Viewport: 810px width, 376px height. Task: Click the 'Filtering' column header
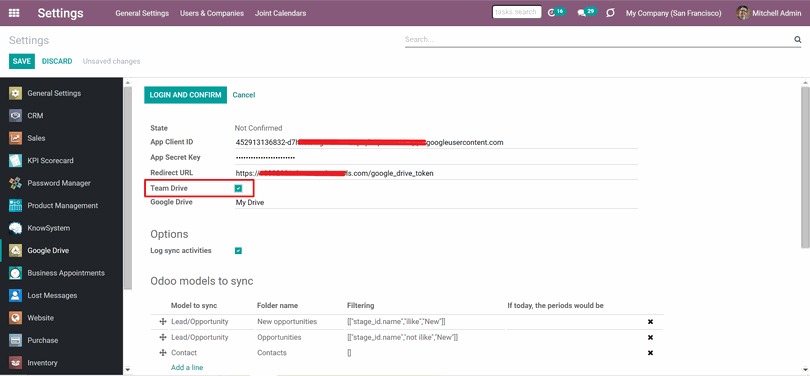click(x=361, y=306)
